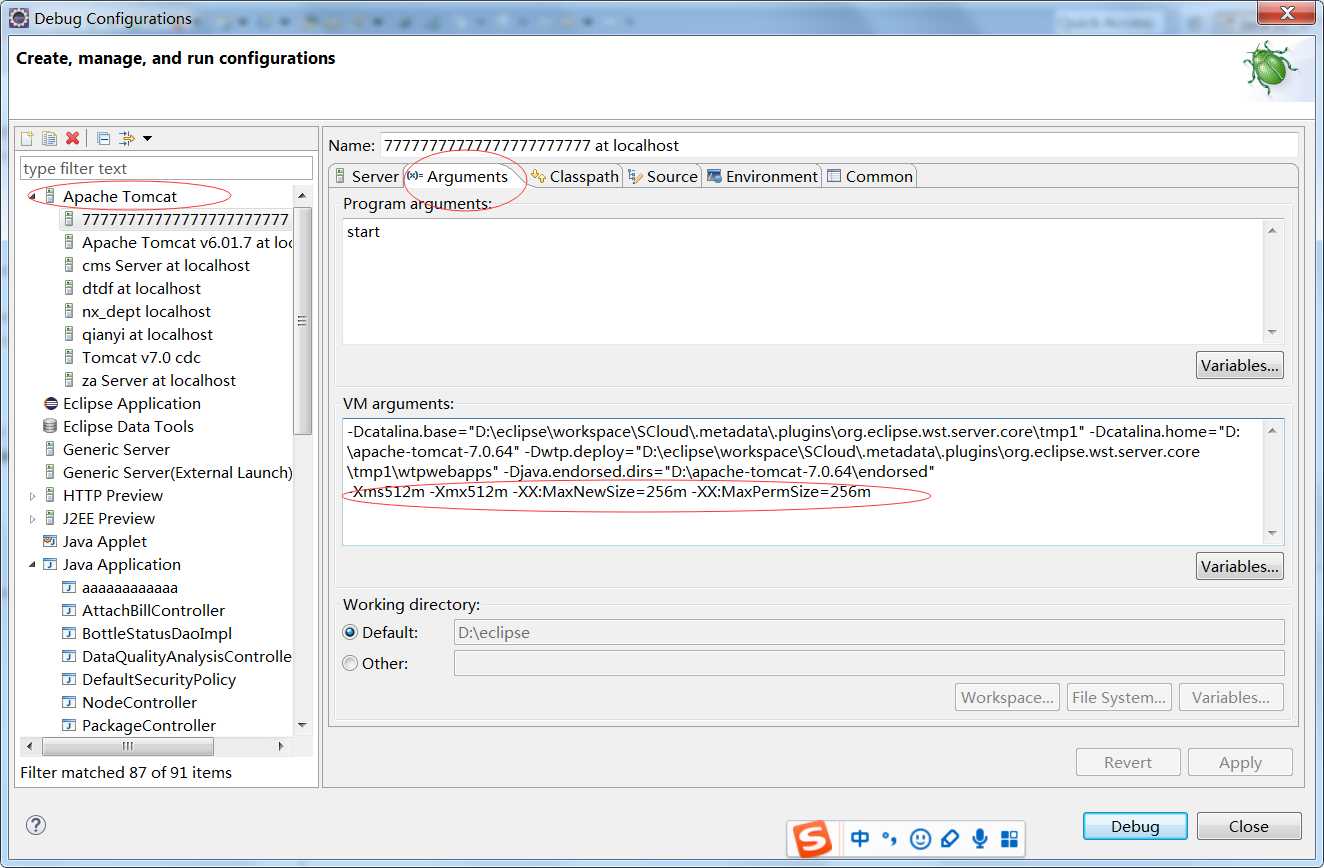
Task: Click the tree horizontal scrollbar right arrow
Action: point(281,747)
